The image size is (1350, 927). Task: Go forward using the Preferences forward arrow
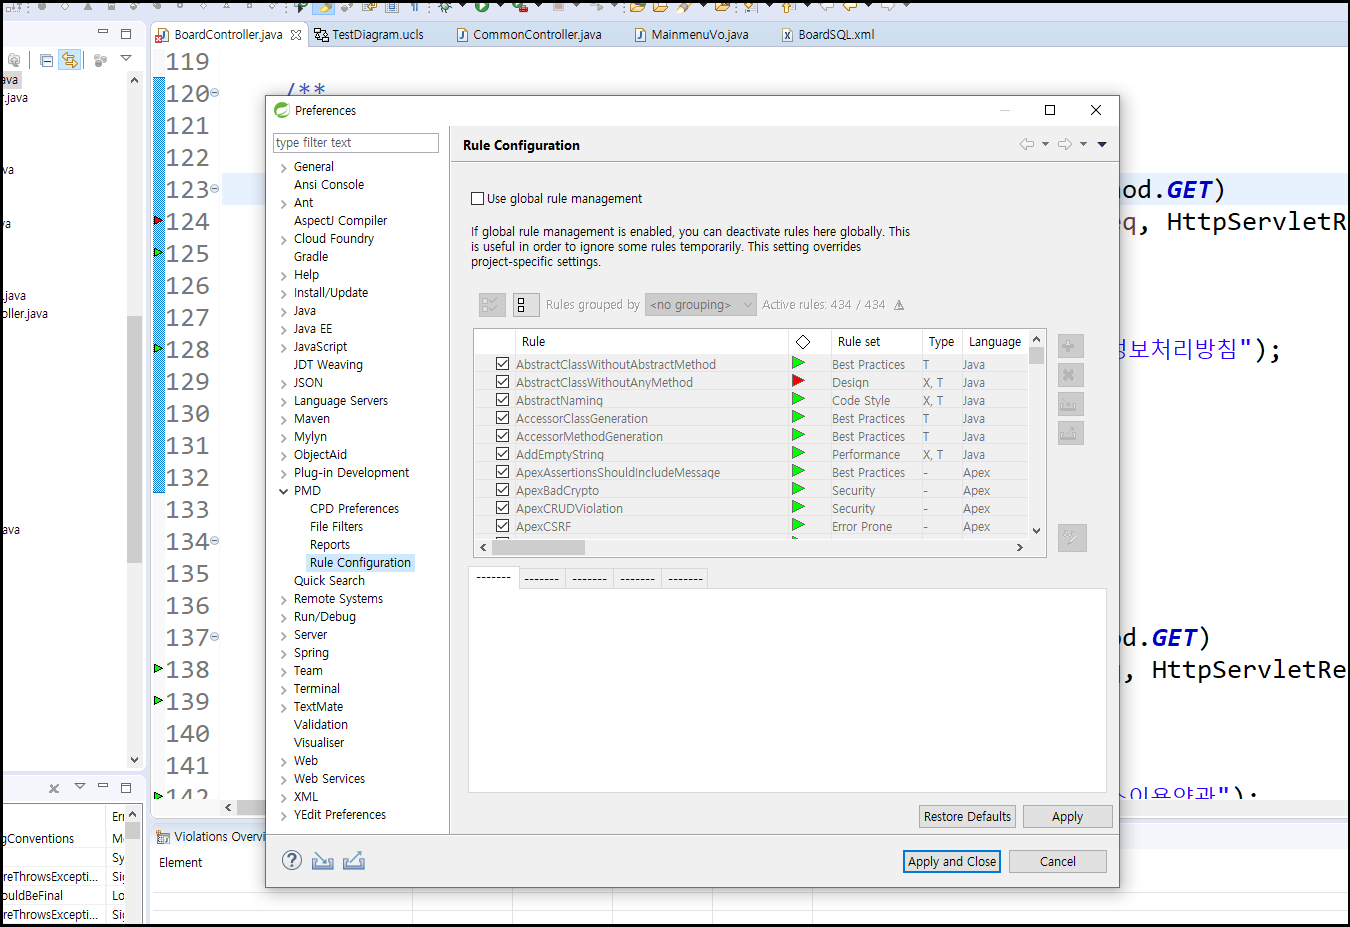(1065, 144)
